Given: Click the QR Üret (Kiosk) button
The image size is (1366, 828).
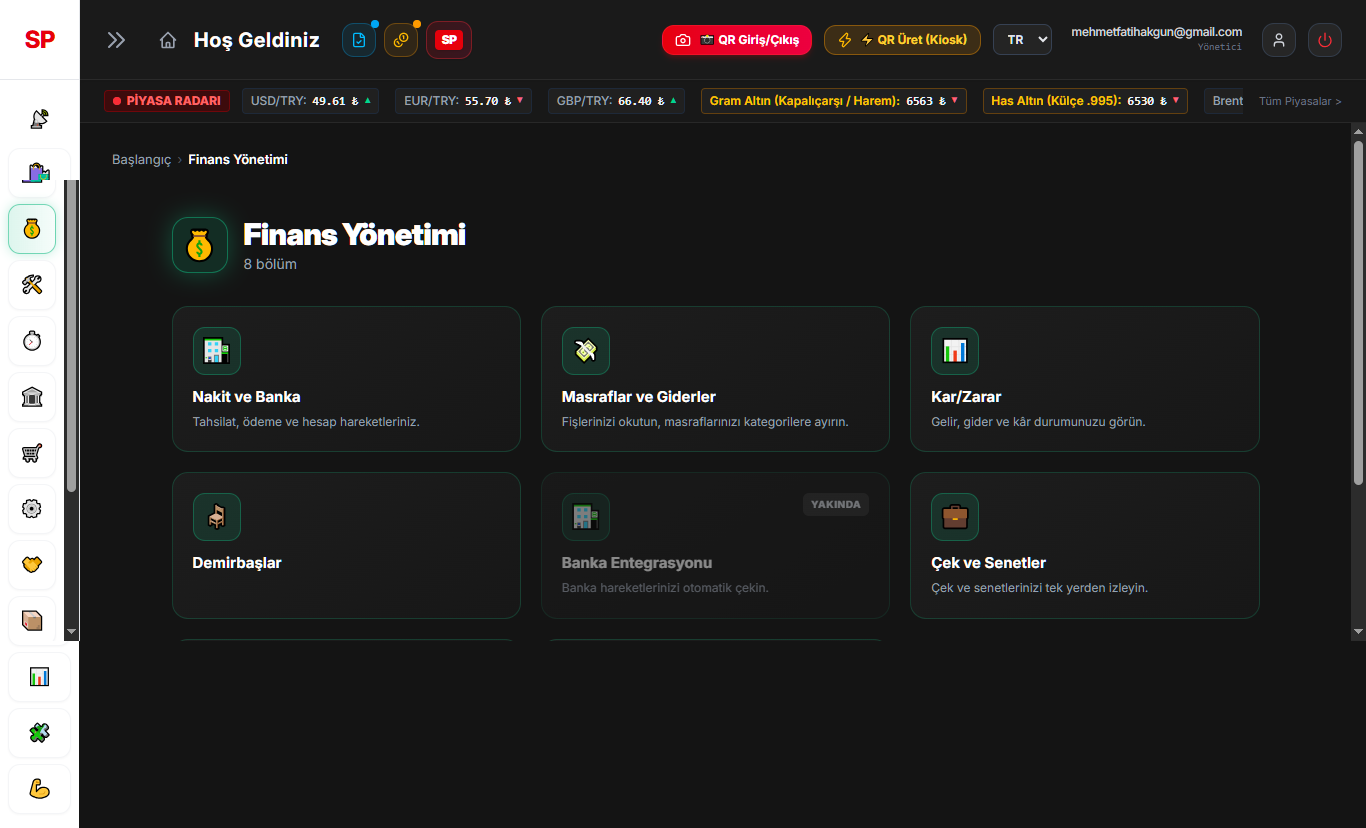Looking at the screenshot, I should pyautogui.click(x=902, y=40).
